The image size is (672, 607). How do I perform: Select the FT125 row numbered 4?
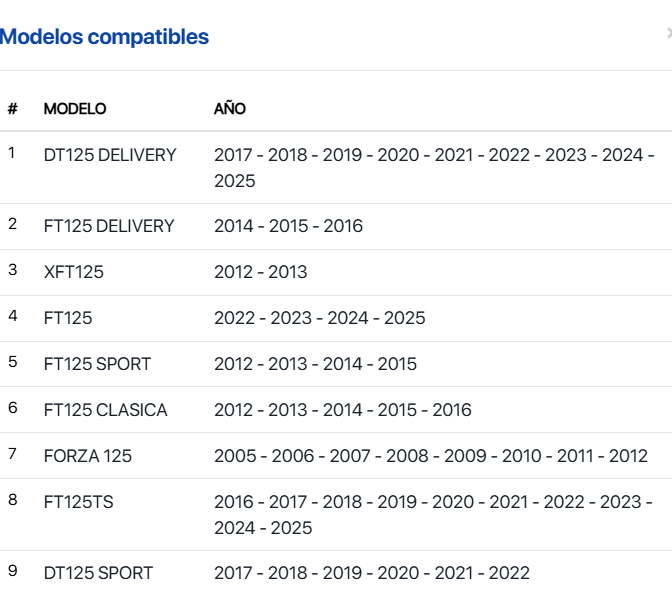pos(336,319)
